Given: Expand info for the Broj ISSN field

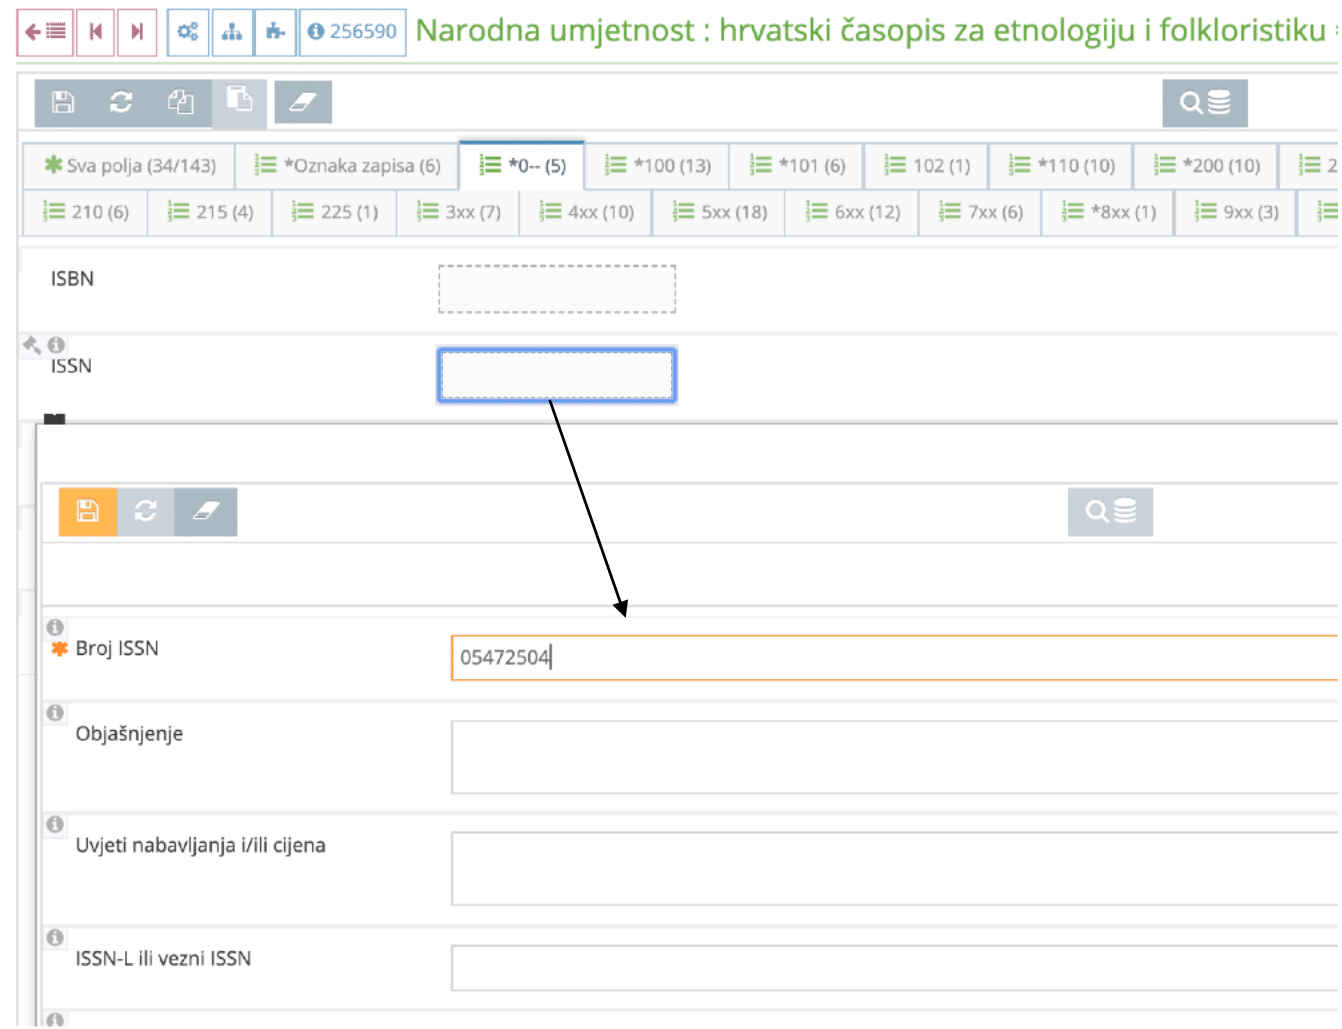Looking at the screenshot, I should pyautogui.click(x=57, y=627).
